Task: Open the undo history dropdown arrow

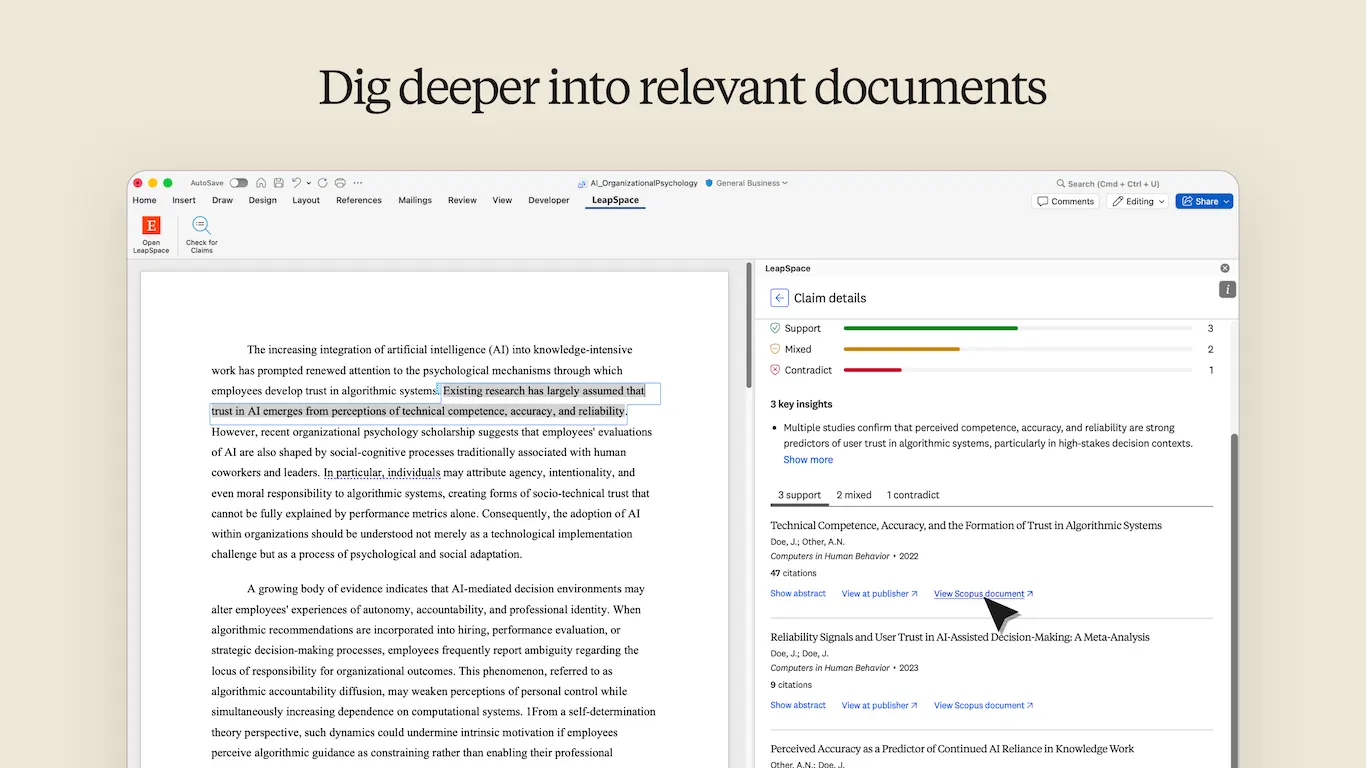Action: click(308, 183)
